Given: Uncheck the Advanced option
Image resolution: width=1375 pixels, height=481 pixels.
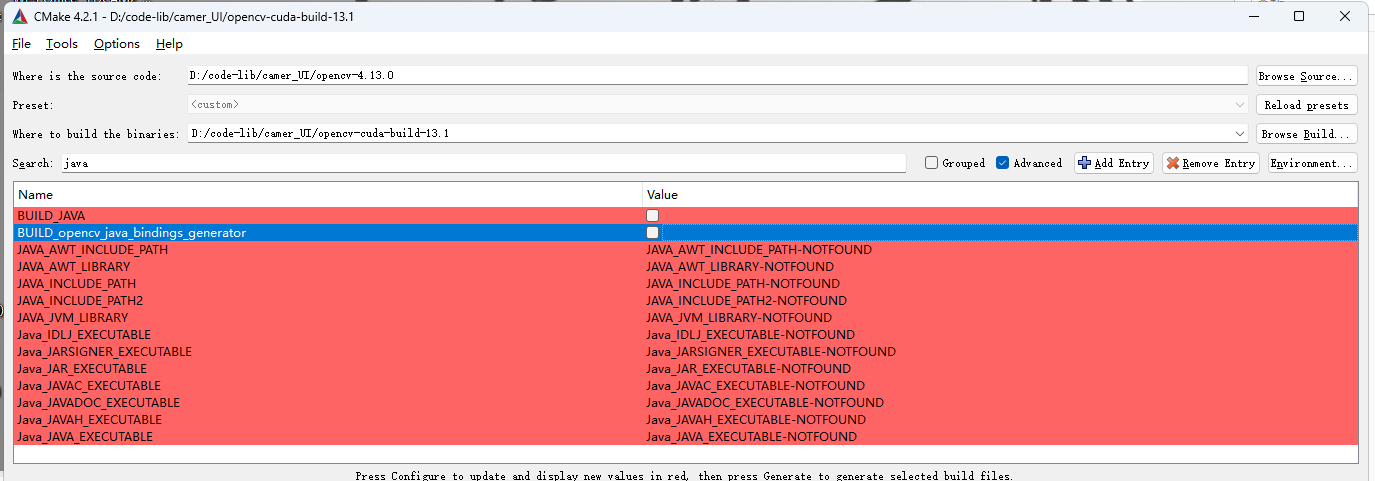Looking at the screenshot, I should point(1002,163).
